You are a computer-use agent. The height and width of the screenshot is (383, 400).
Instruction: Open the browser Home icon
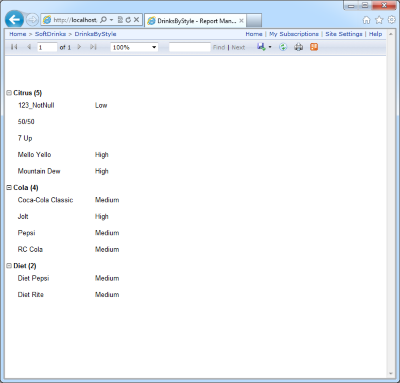[x=366, y=20]
